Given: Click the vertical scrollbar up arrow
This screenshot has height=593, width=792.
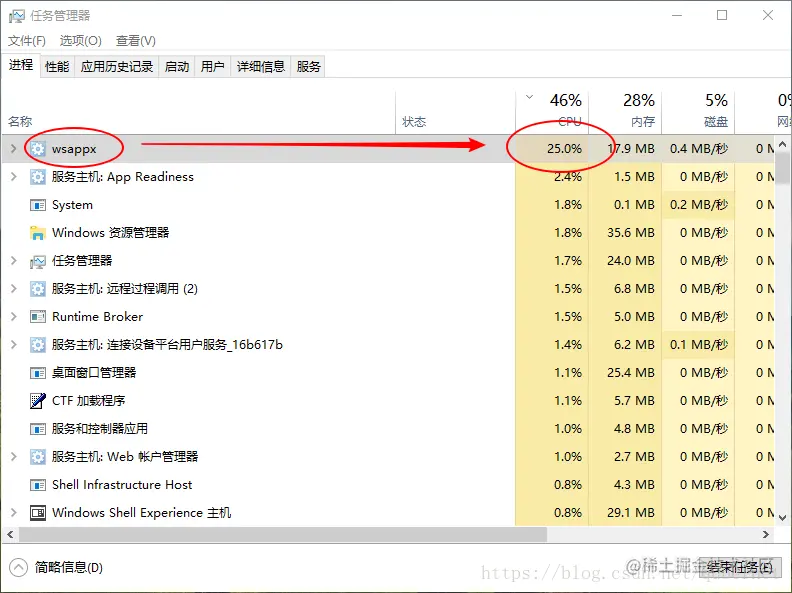Looking at the screenshot, I should pos(782,144).
